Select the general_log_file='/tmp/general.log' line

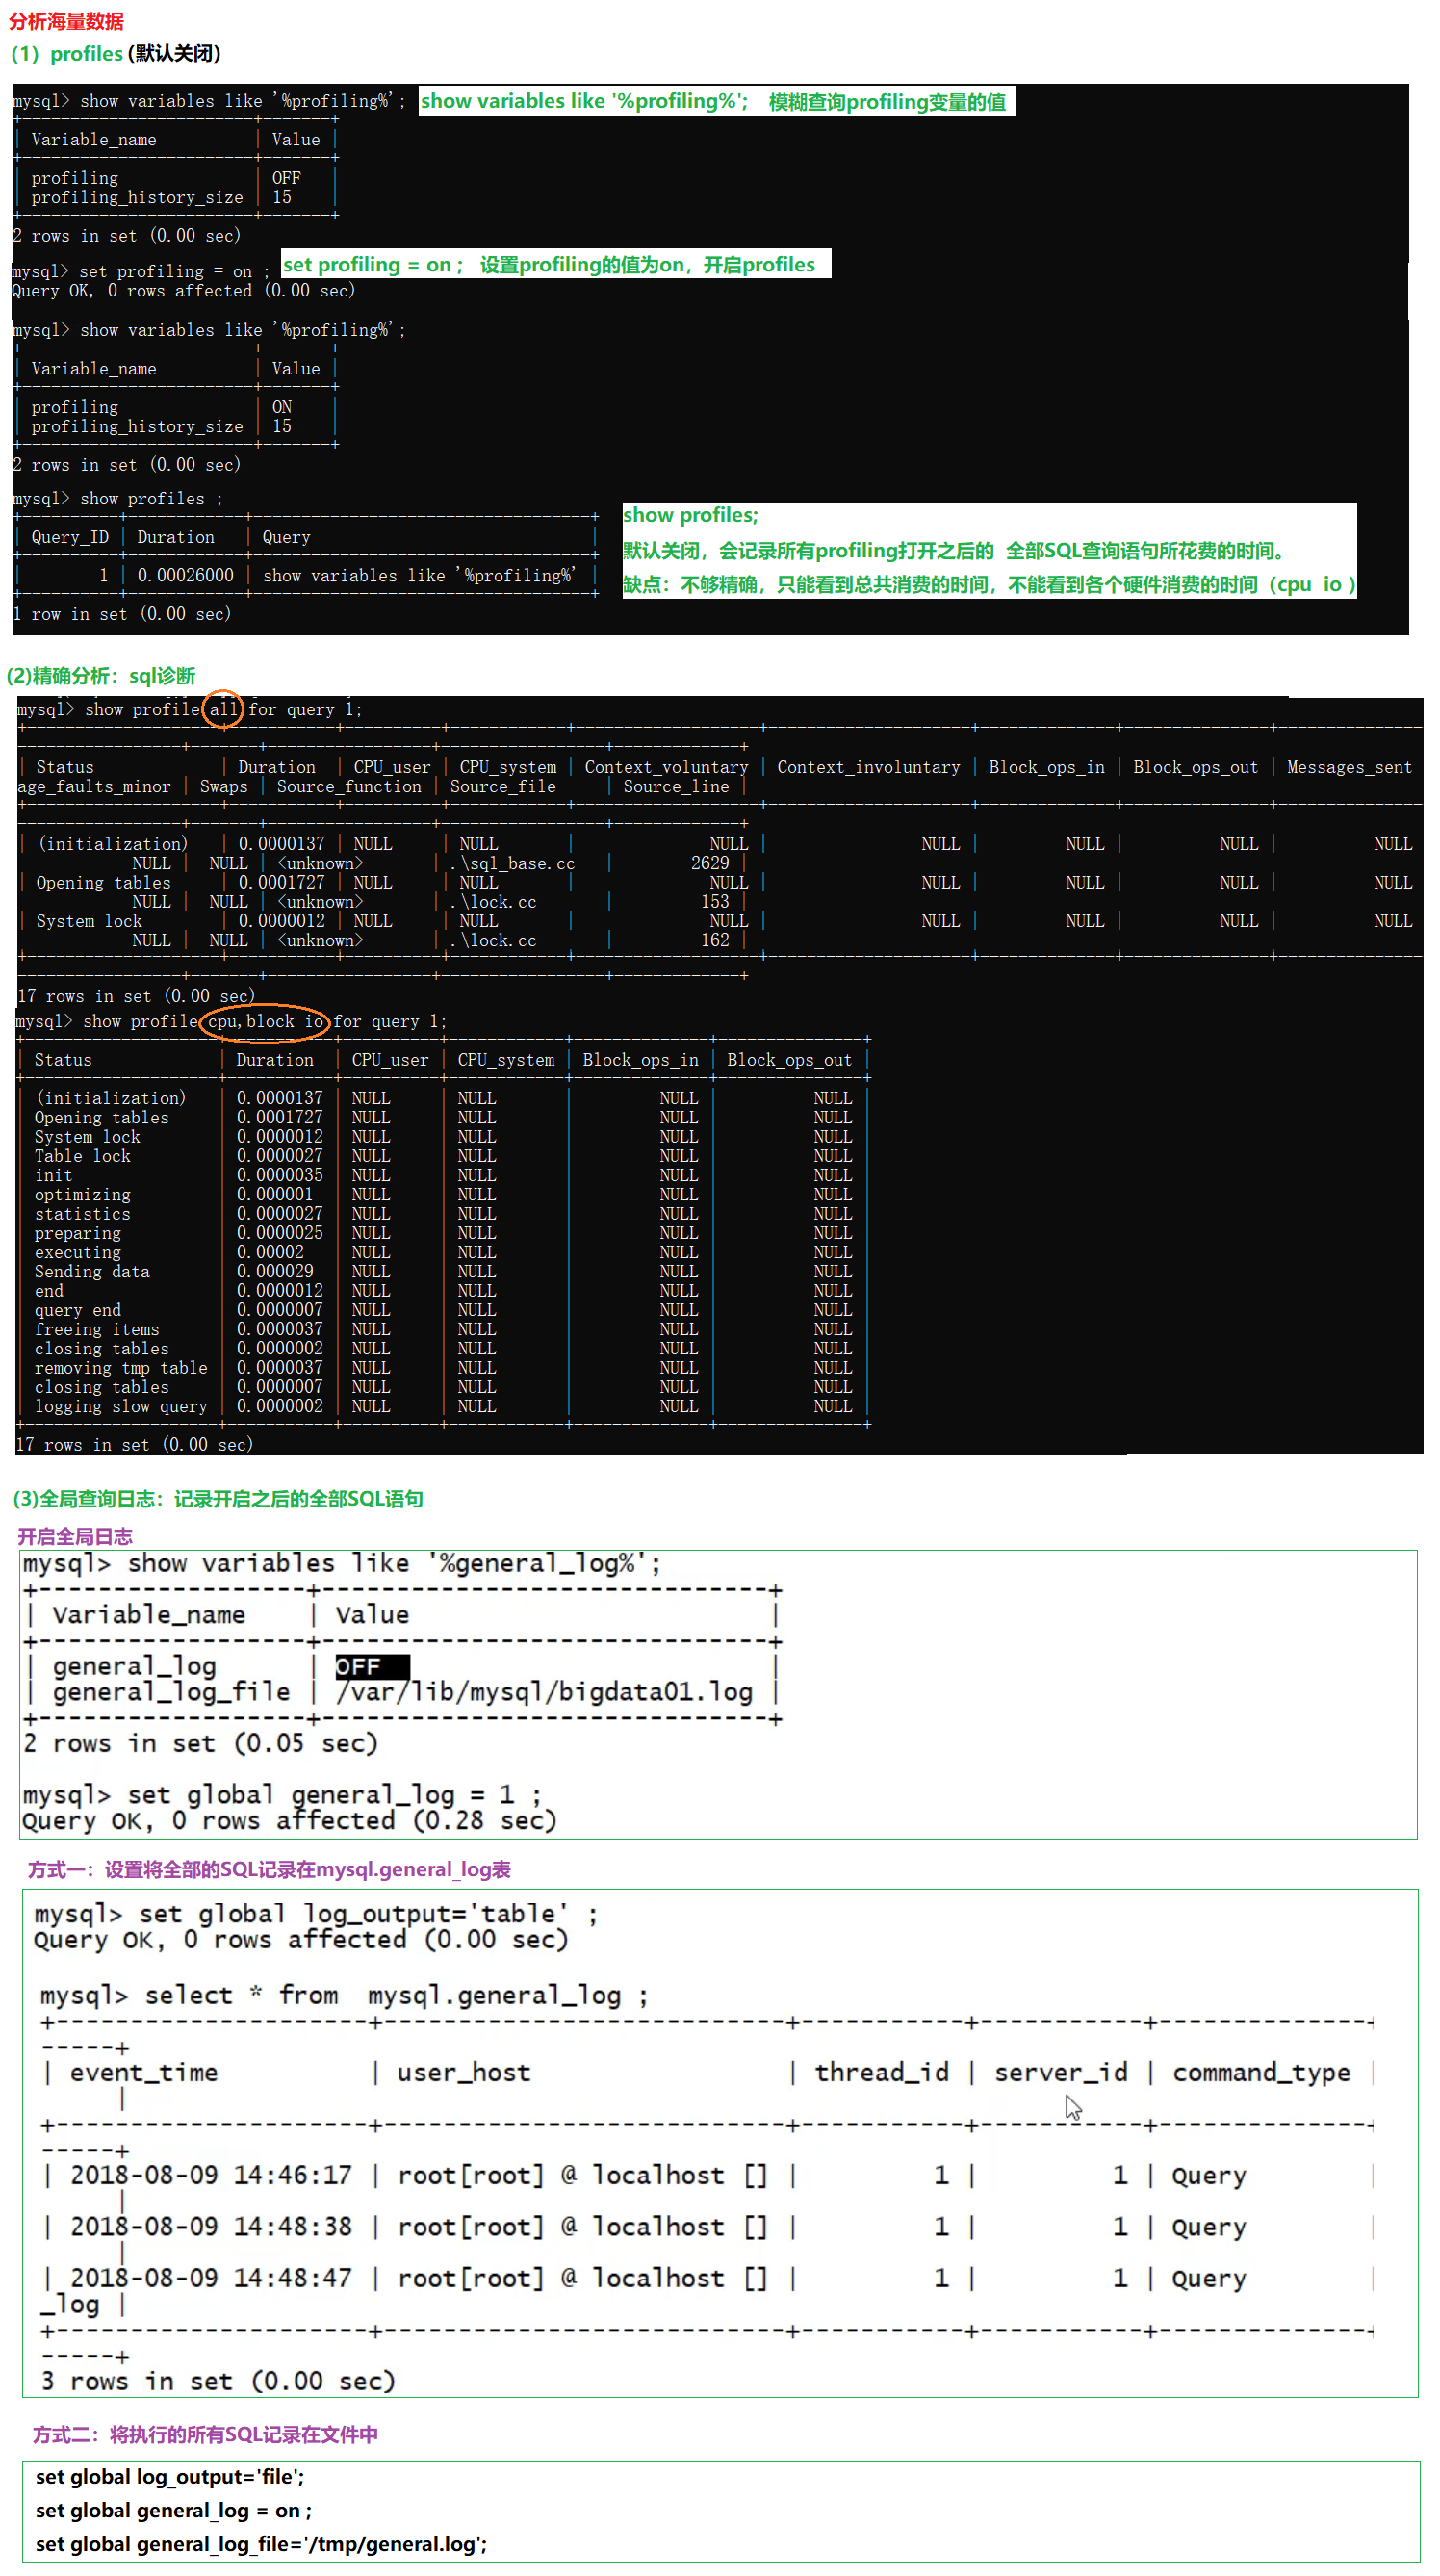[x=261, y=2544]
